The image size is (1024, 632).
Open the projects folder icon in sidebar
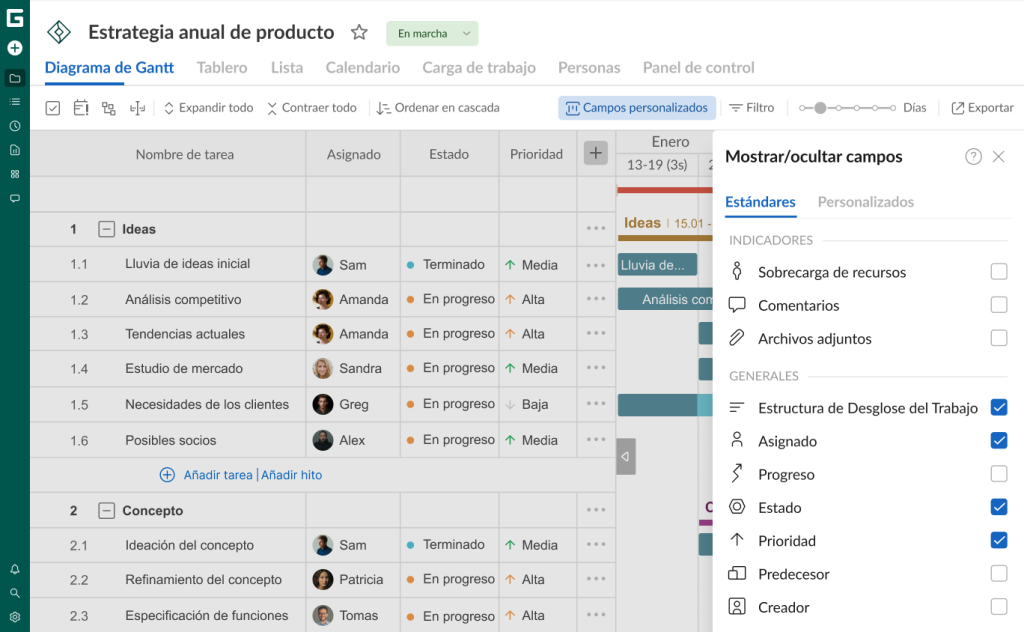click(x=15, y=78)
